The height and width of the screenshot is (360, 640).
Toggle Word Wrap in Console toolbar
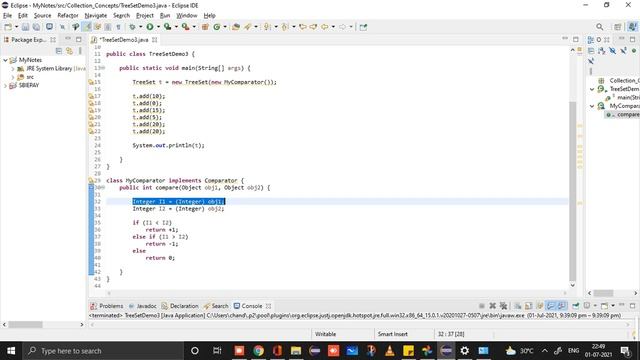coord(540,306)
